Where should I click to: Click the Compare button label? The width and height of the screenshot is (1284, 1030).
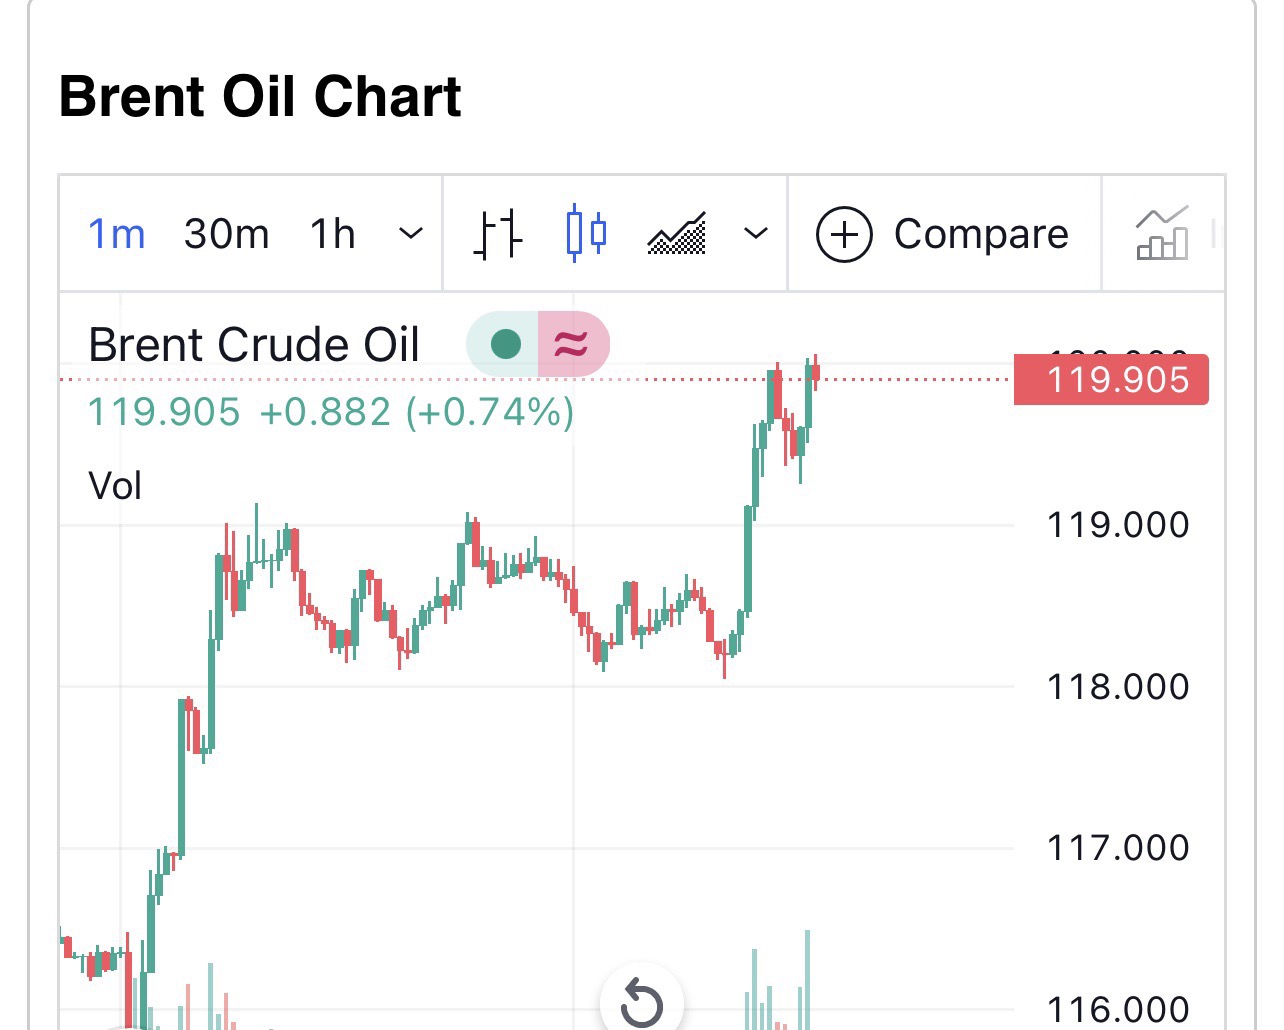pyautogui.click(x=981, y=234)
